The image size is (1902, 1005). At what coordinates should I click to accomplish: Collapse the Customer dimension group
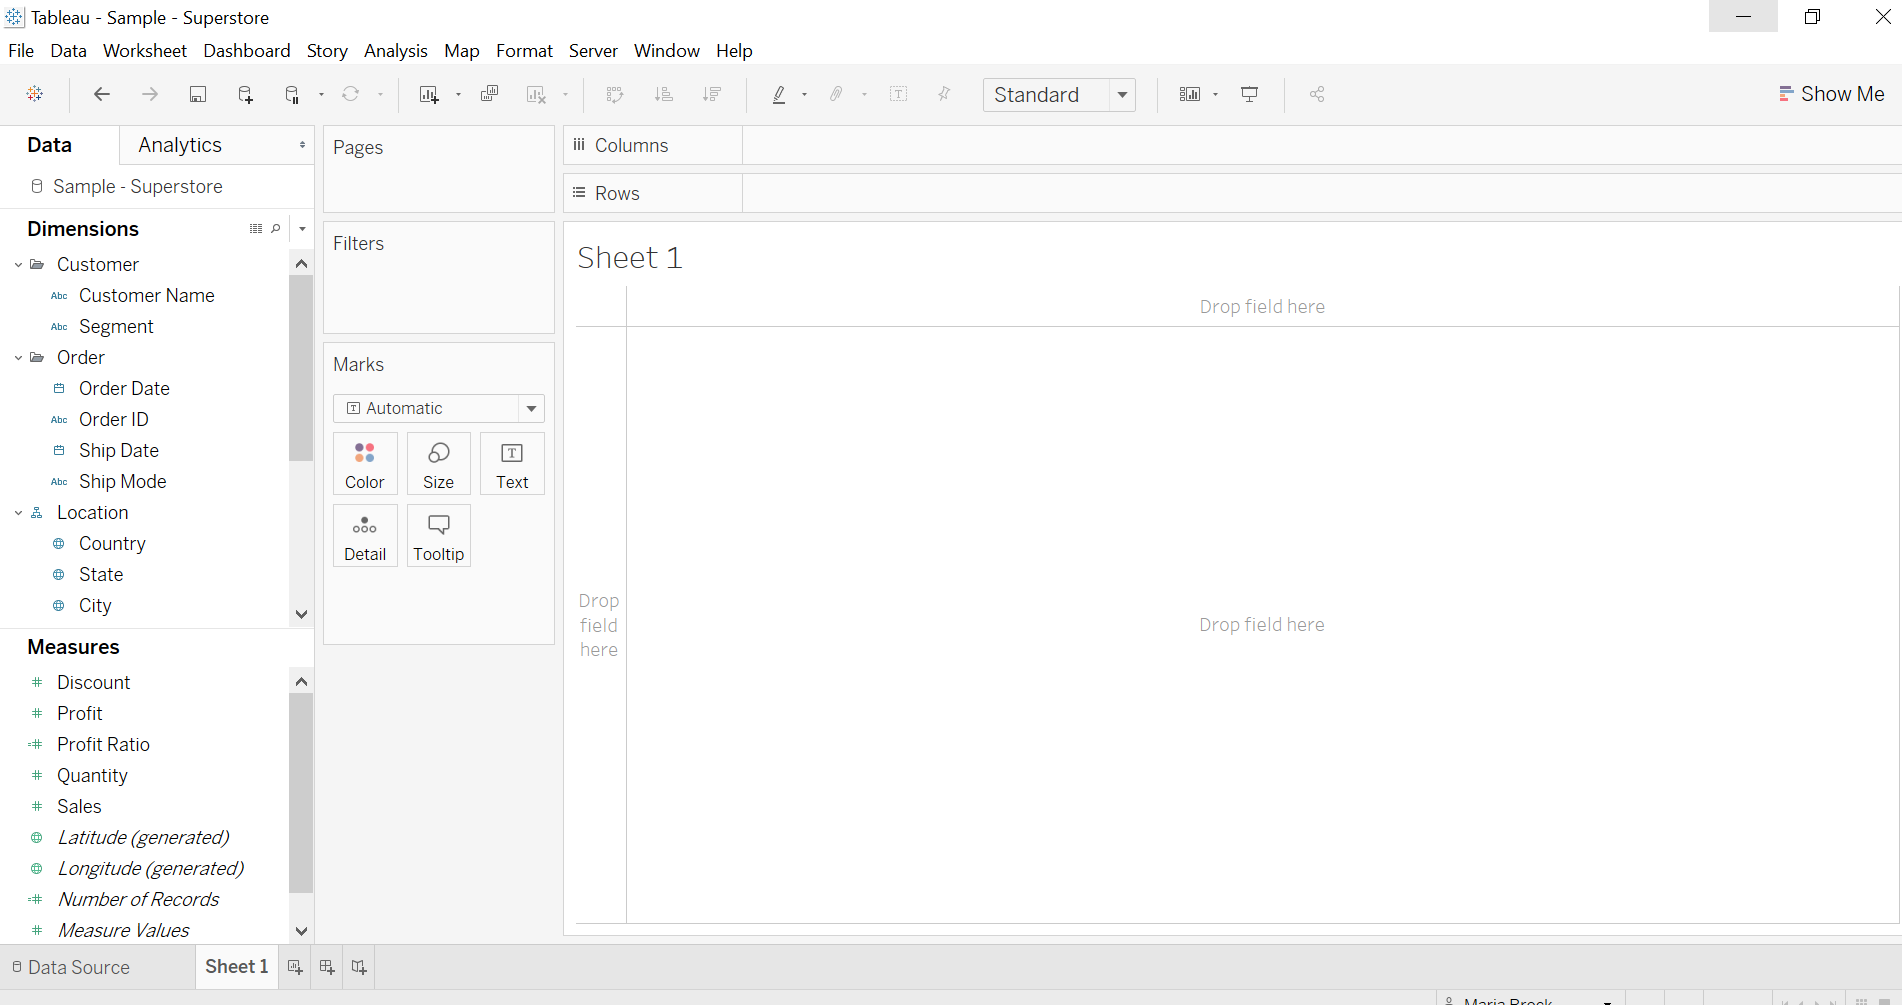(16, 264)
